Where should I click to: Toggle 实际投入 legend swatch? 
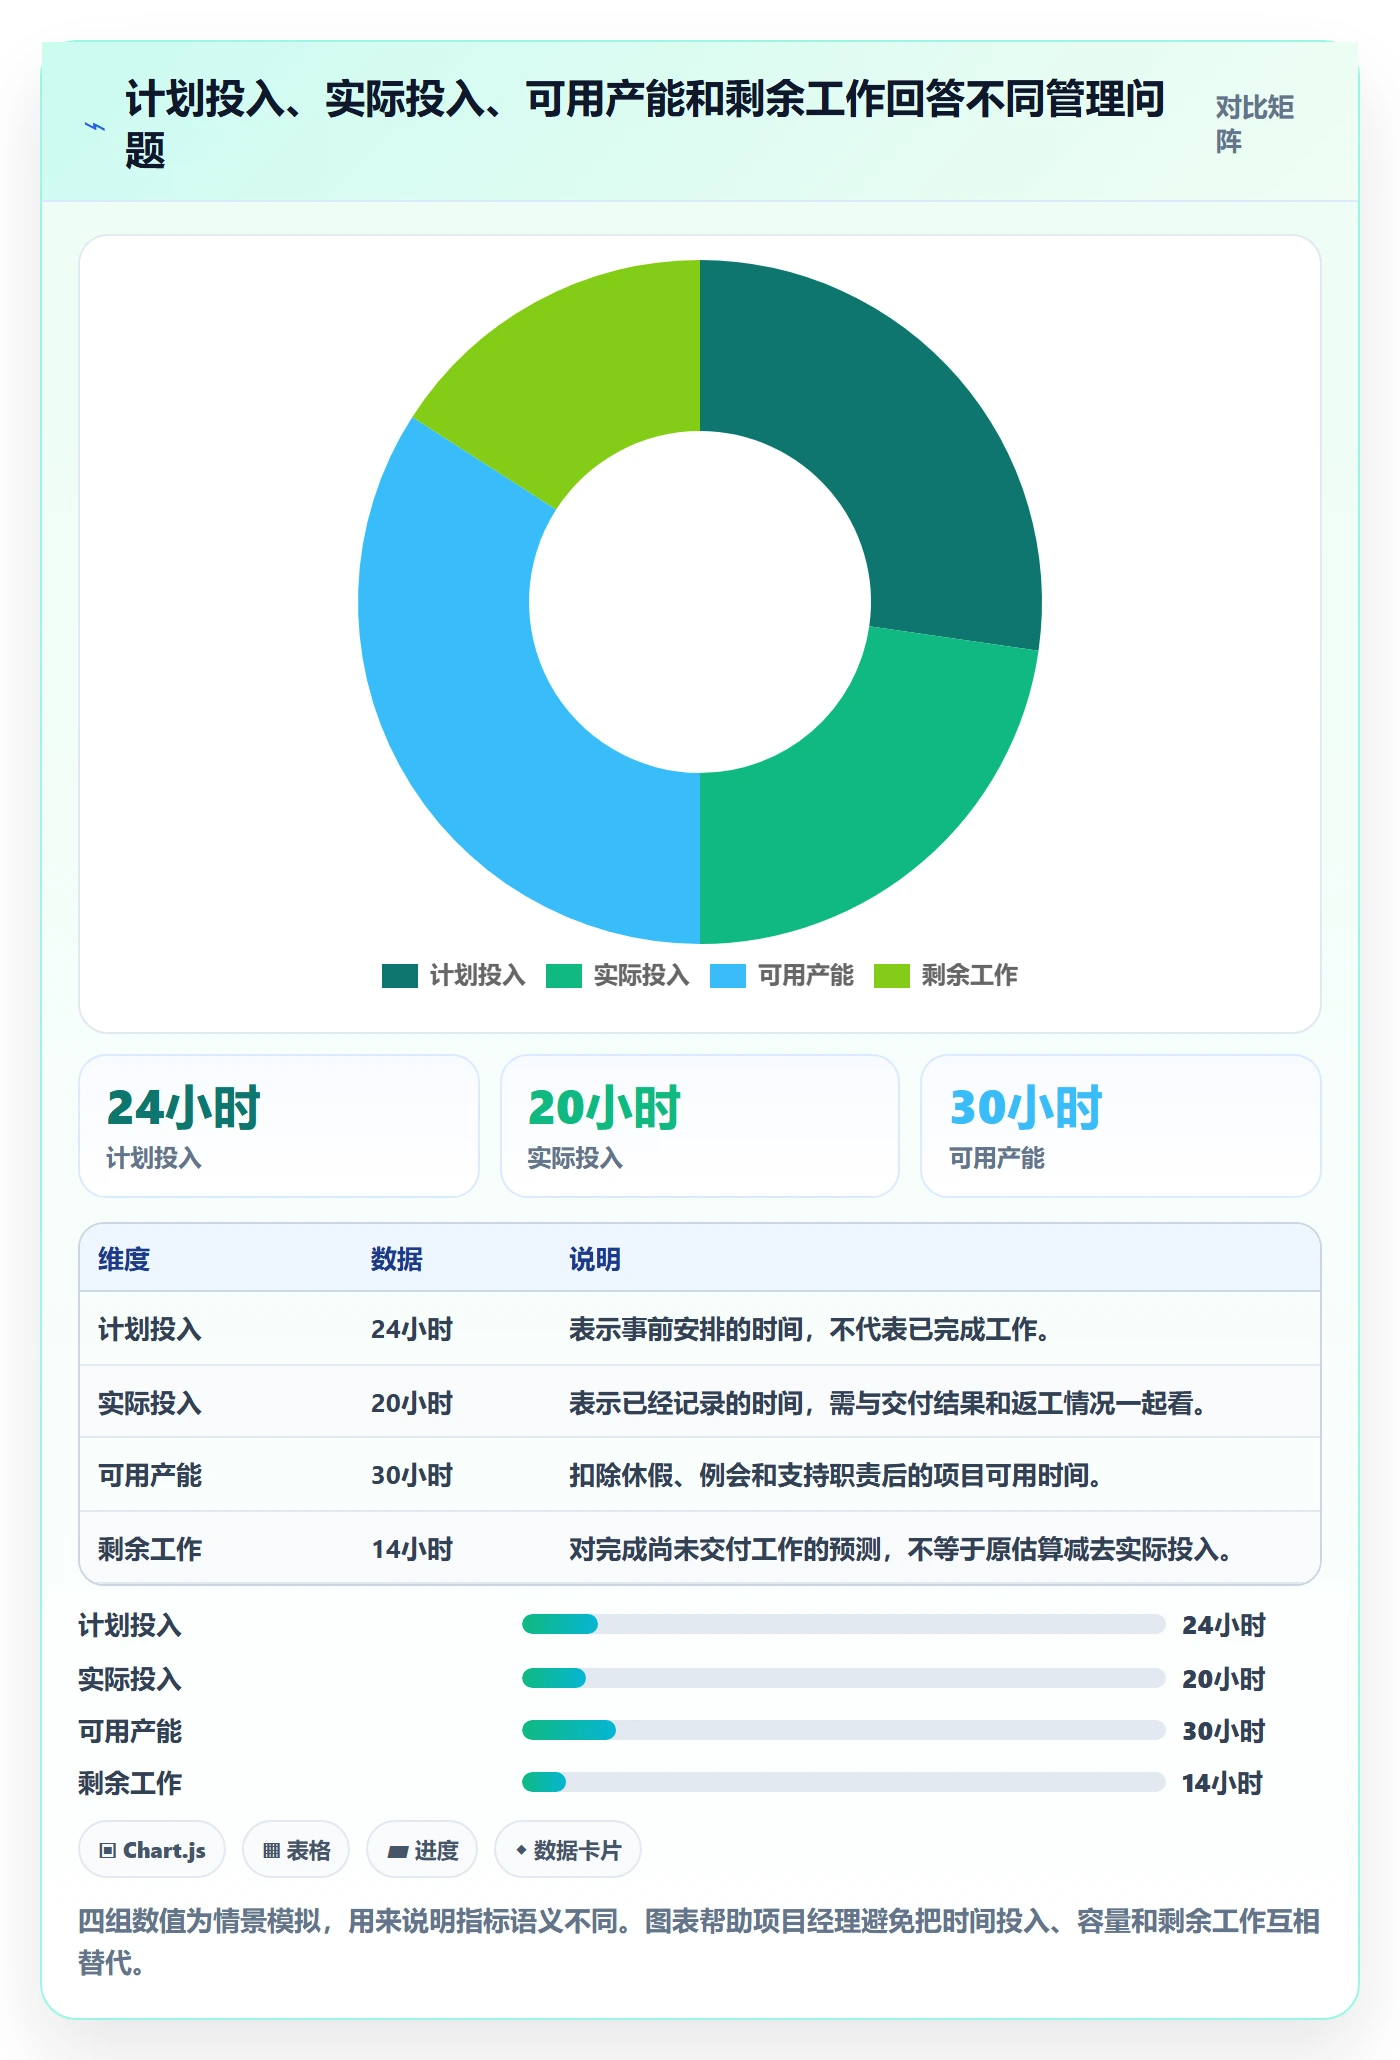pos(563,975)
